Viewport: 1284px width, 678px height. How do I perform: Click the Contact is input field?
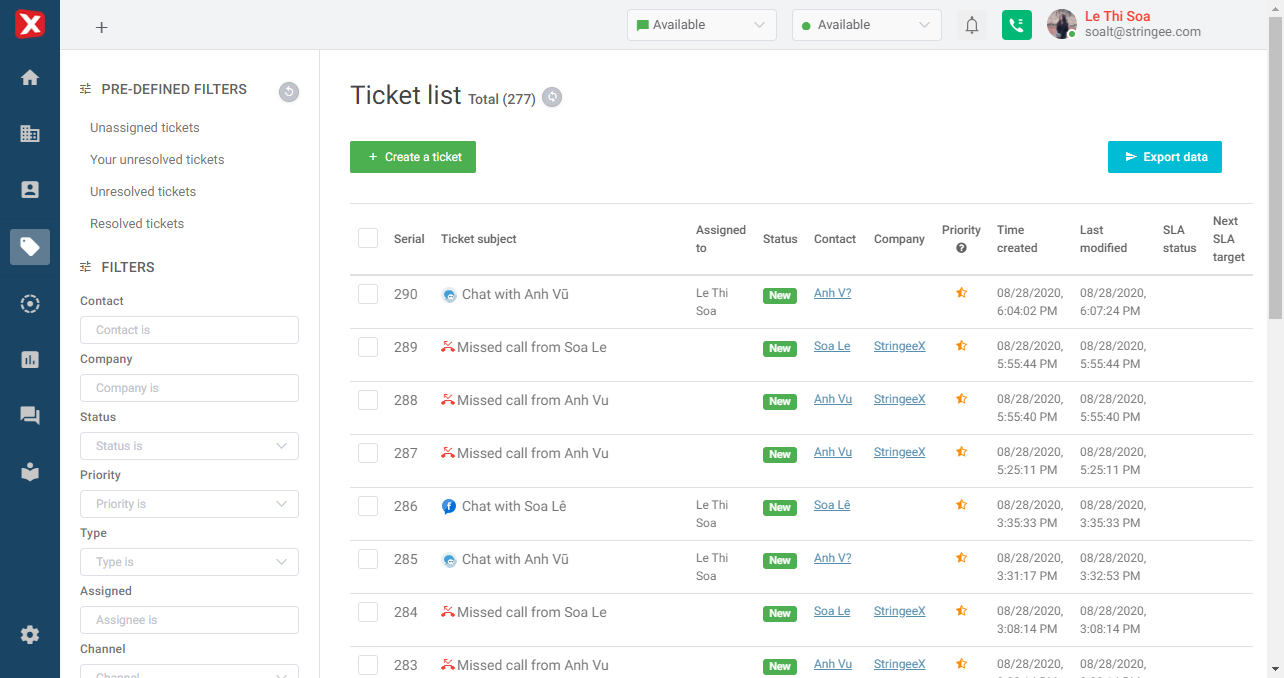(x=189, y=330)
